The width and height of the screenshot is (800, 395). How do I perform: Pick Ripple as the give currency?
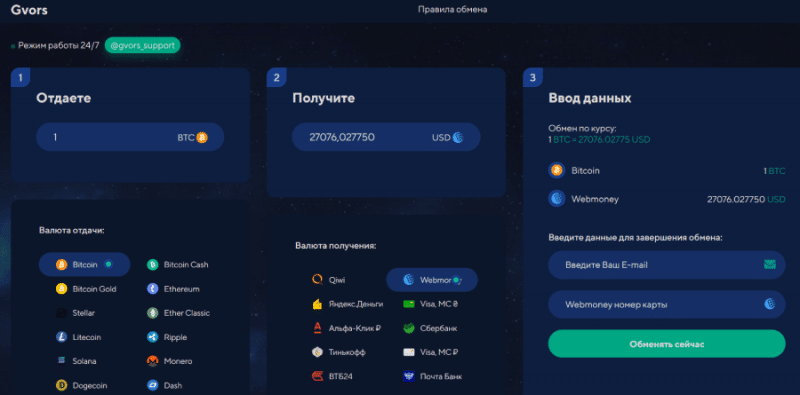pyautogui.click(x=167, y=337)
